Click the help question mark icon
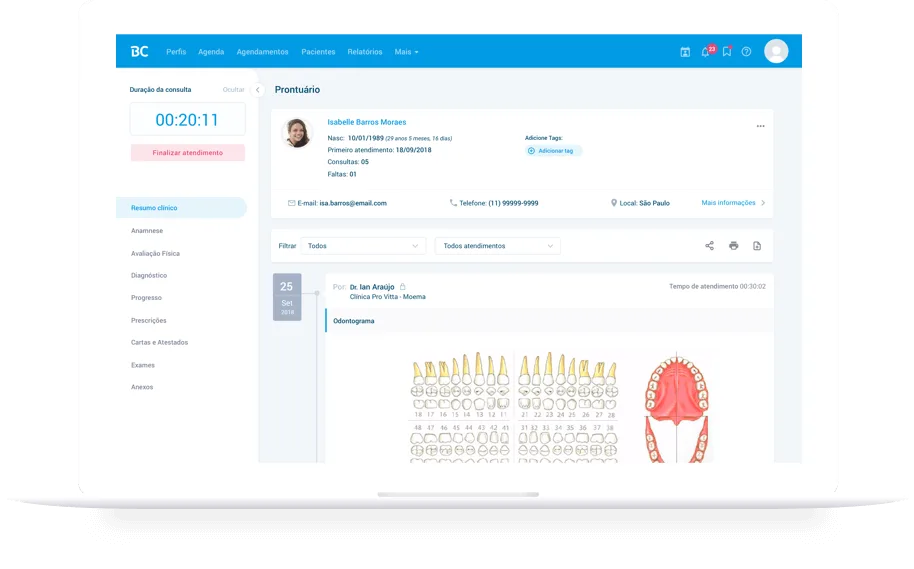Viewport: 914px width, 569px height. (x=746, y=51)
